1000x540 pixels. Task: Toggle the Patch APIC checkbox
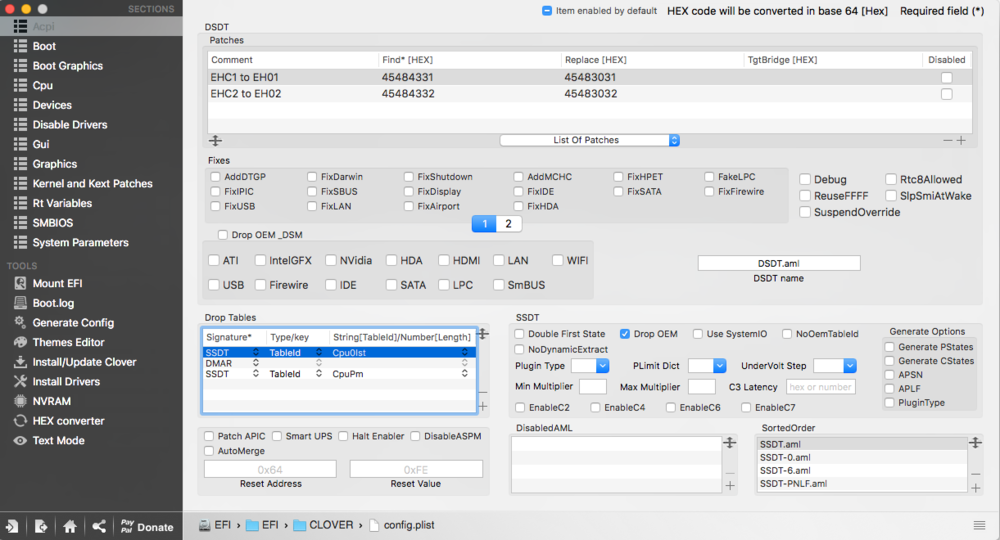point(209,436)
